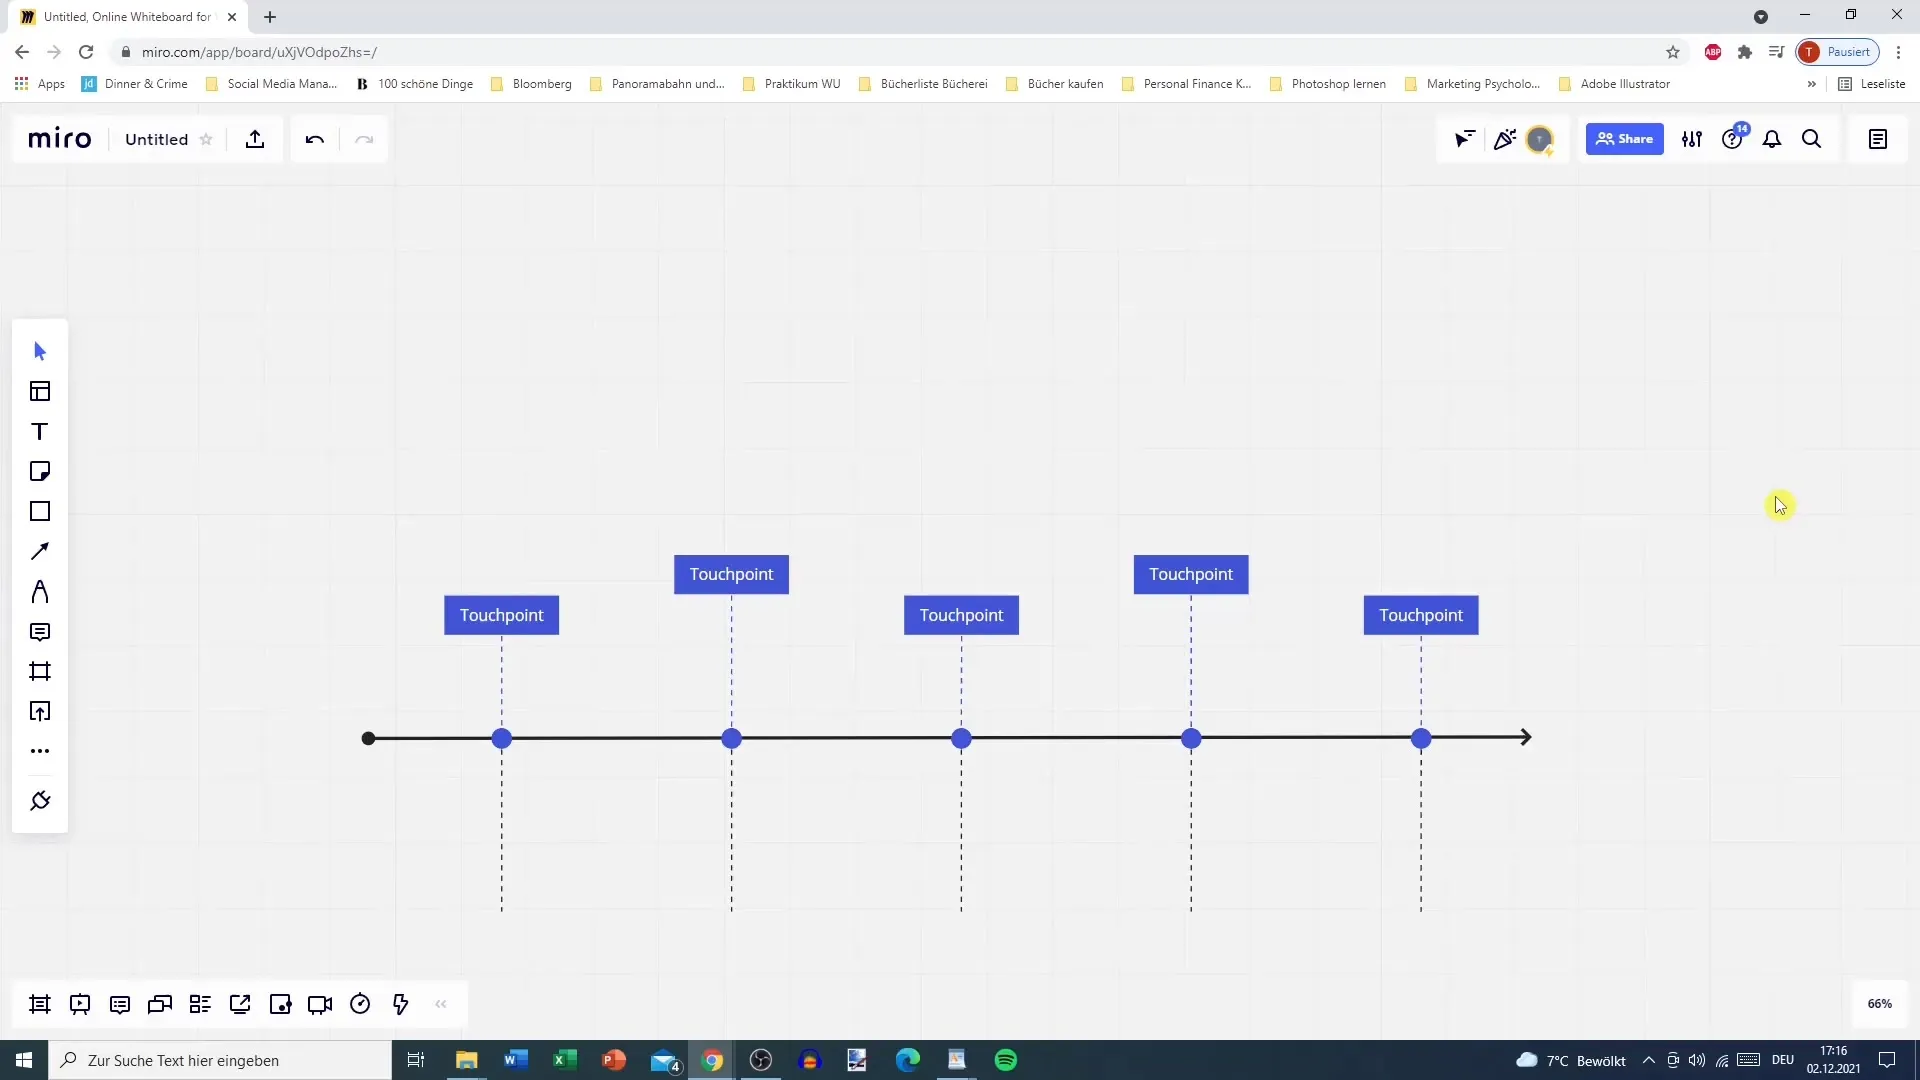
Task: Toggle the timer tool in bottom bar
Action: [360, 1006]
